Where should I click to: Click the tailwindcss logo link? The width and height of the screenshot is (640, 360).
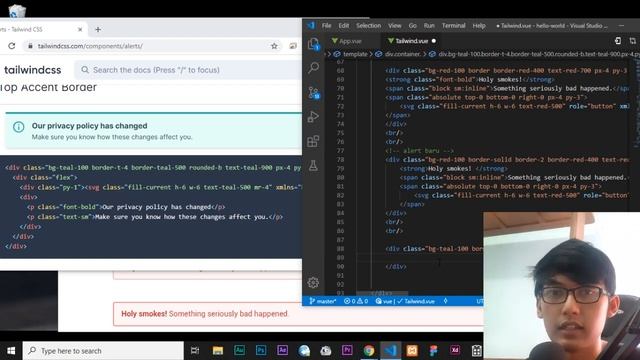pos(32,70)
